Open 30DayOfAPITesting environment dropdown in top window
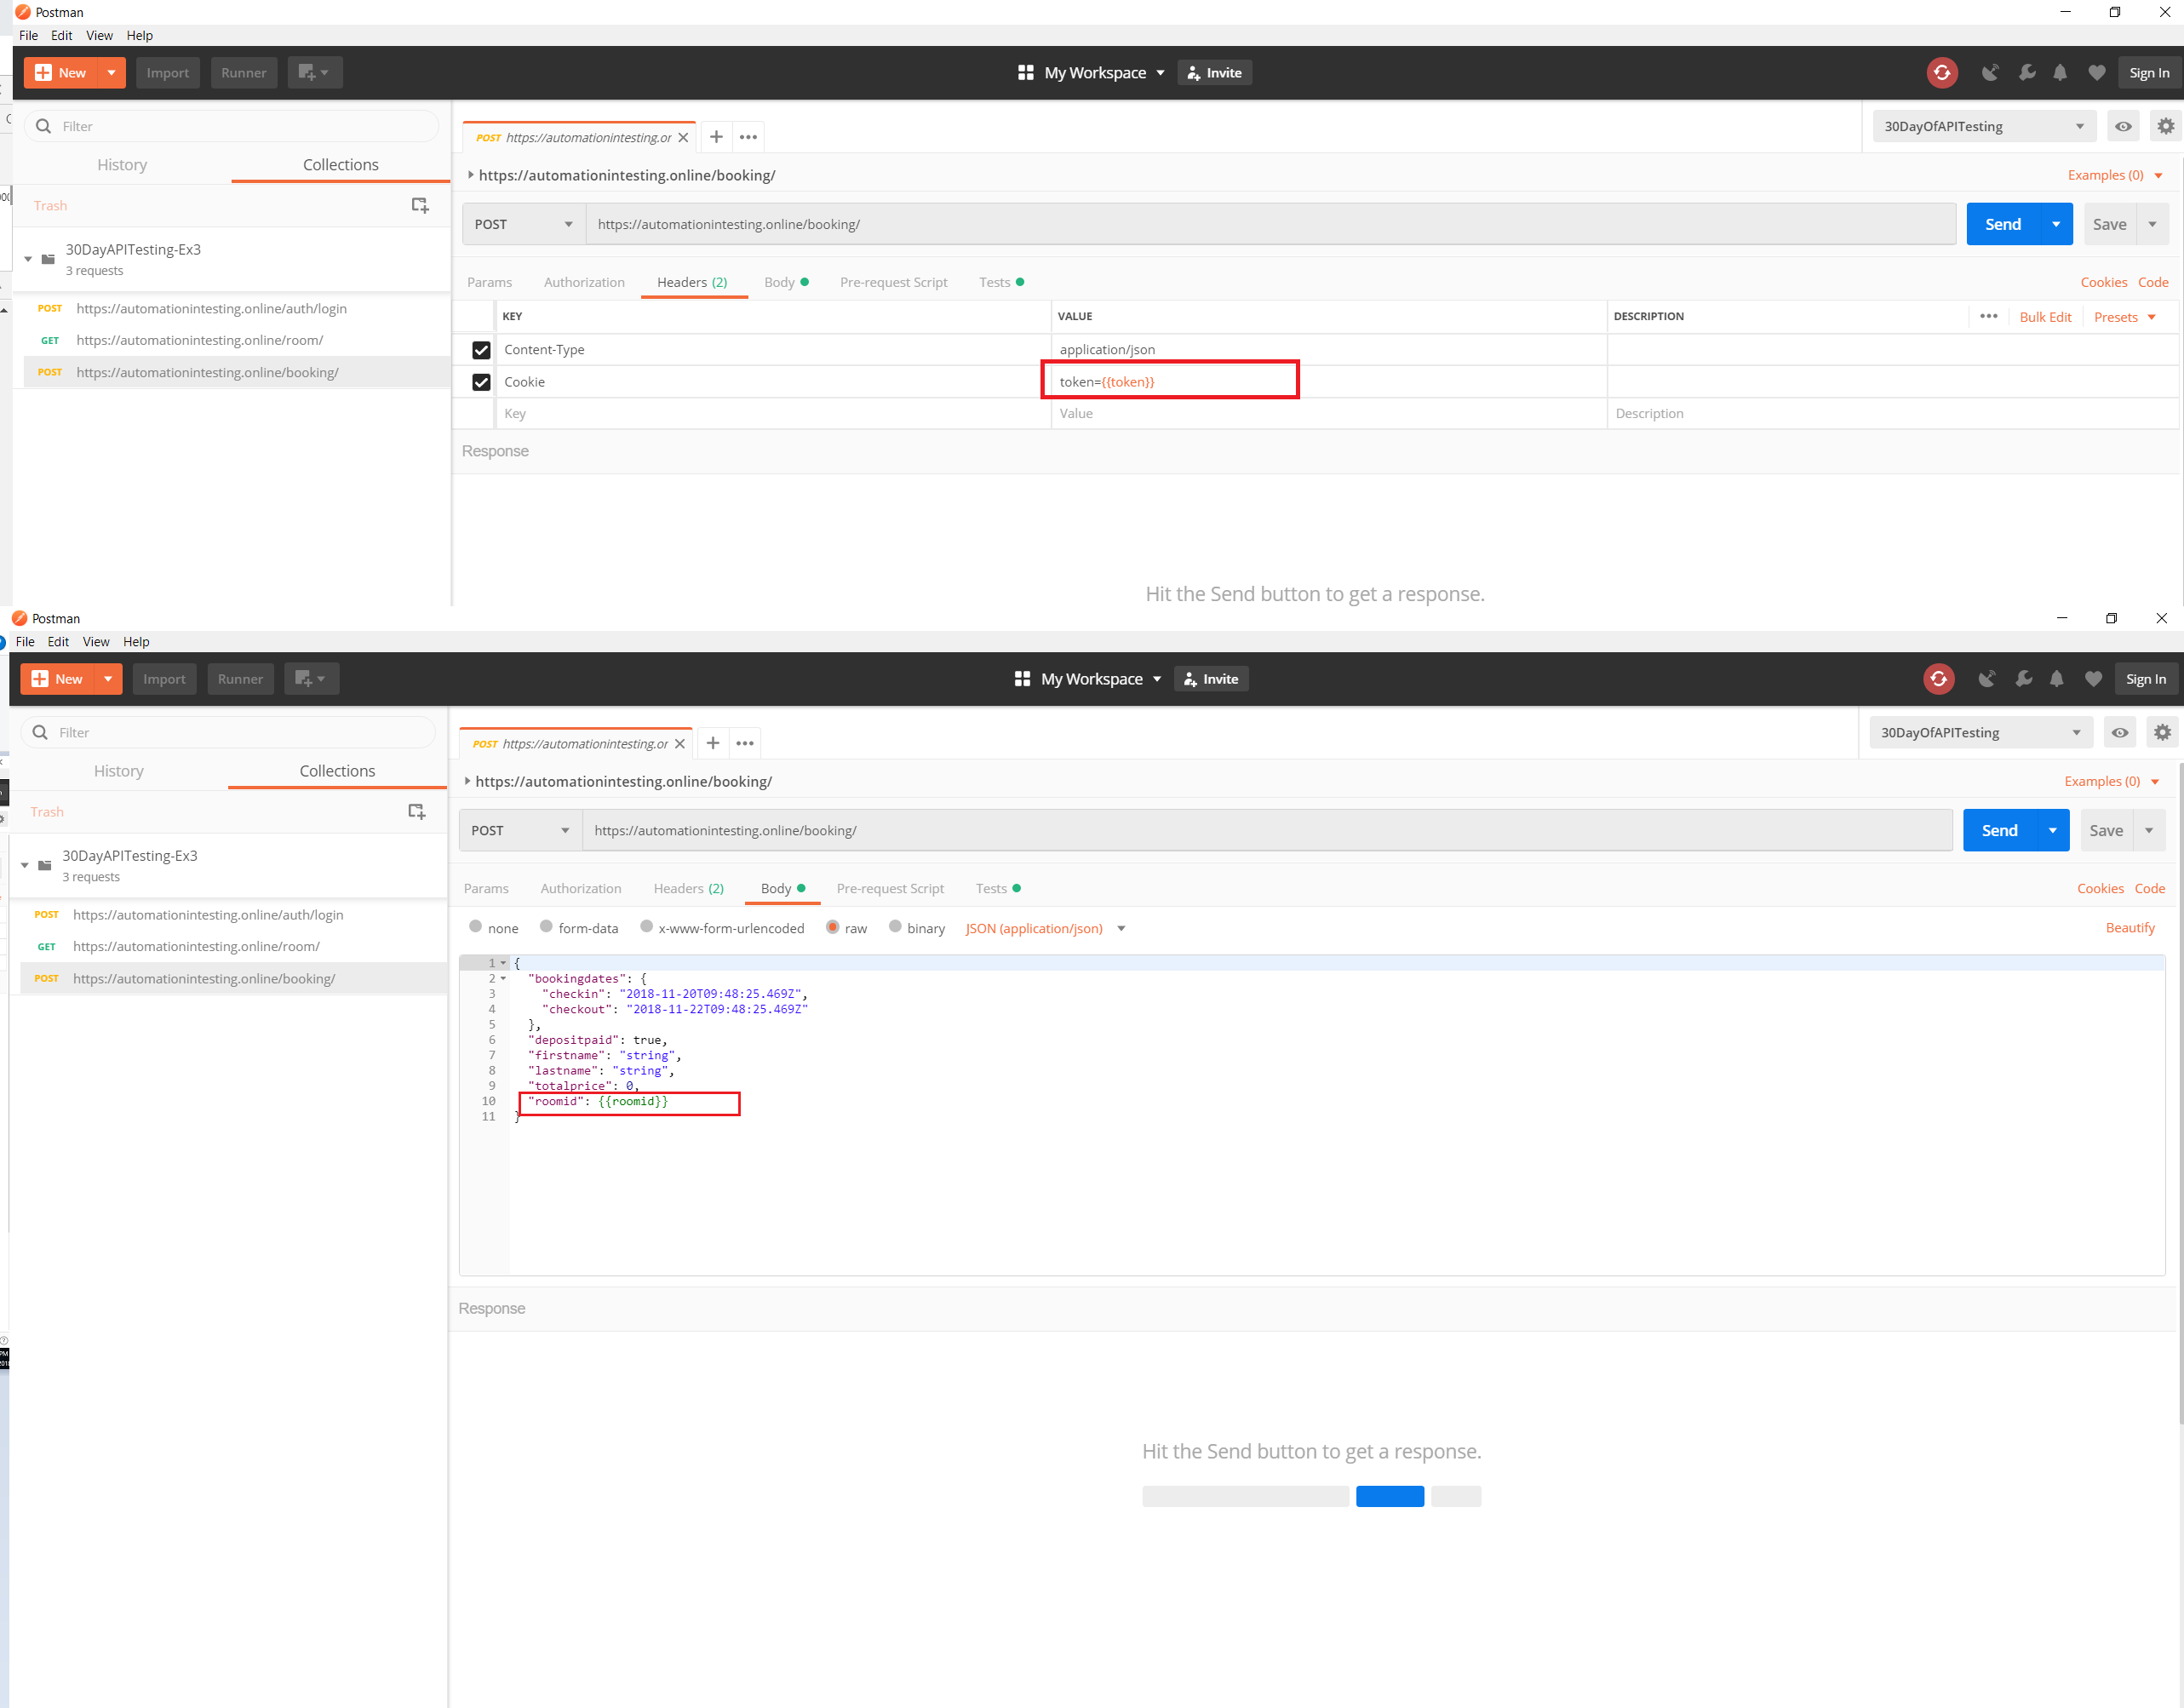The image size is (2184, 1708). pos(1984,126)
